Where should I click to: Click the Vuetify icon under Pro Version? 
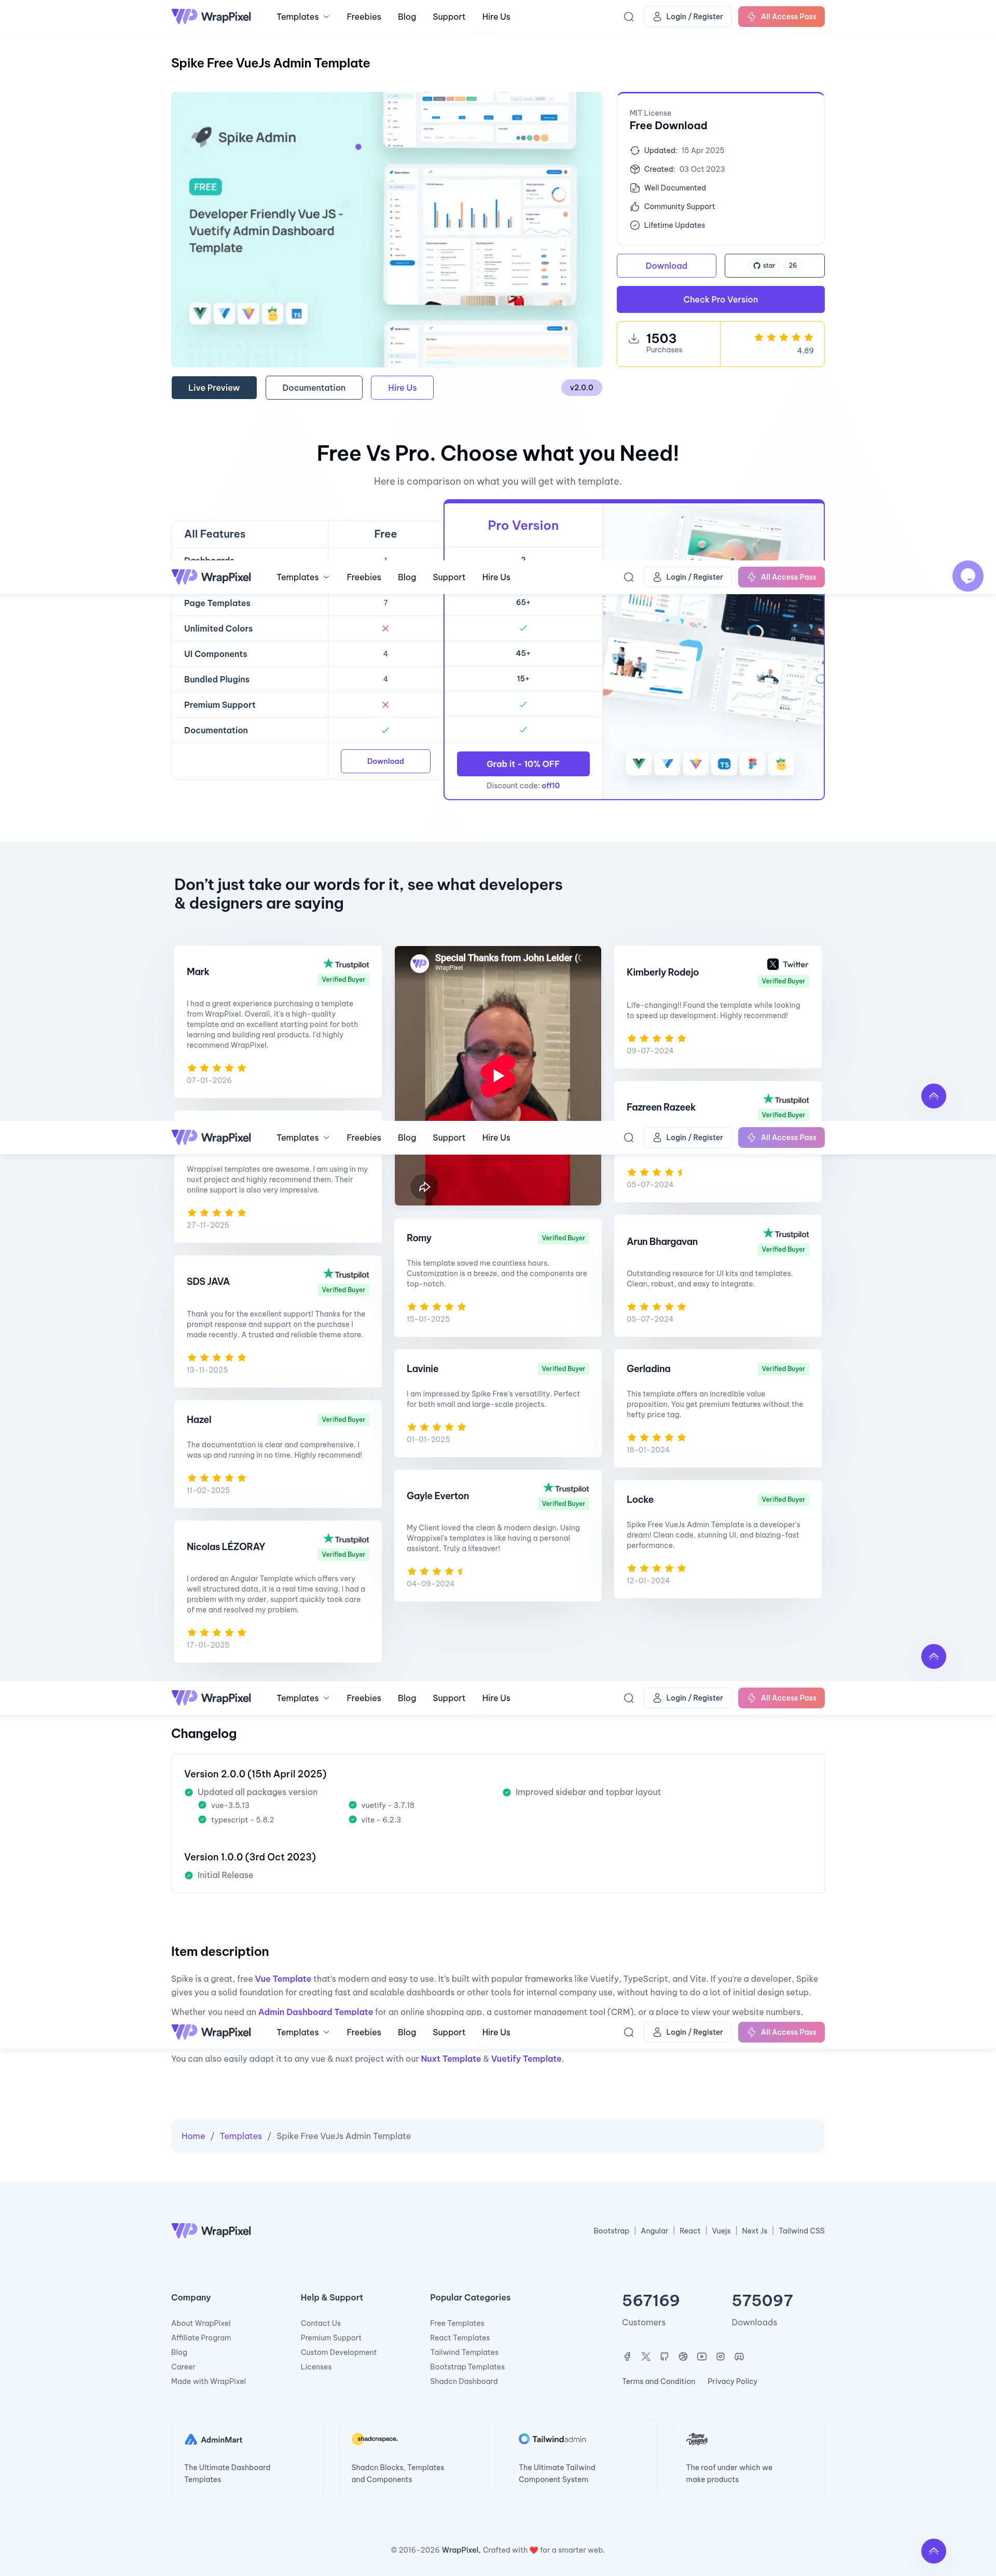pyautogui.click(x=667, y=764)
